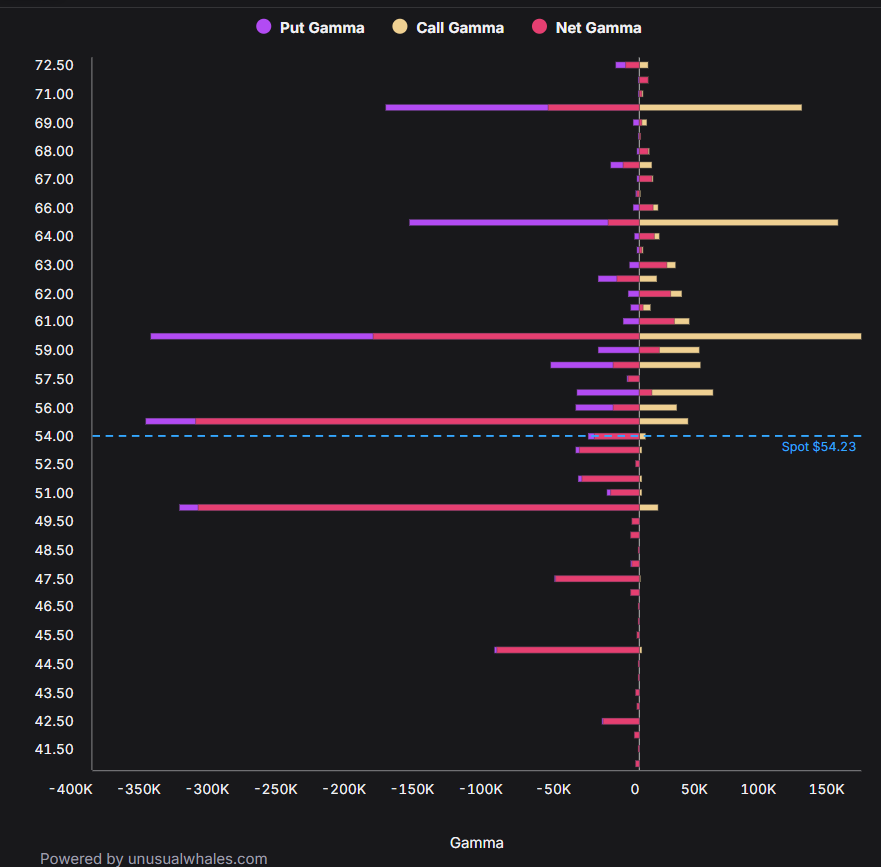Click the -250K axis tick label
881x867 pixels.
point(276,789)
